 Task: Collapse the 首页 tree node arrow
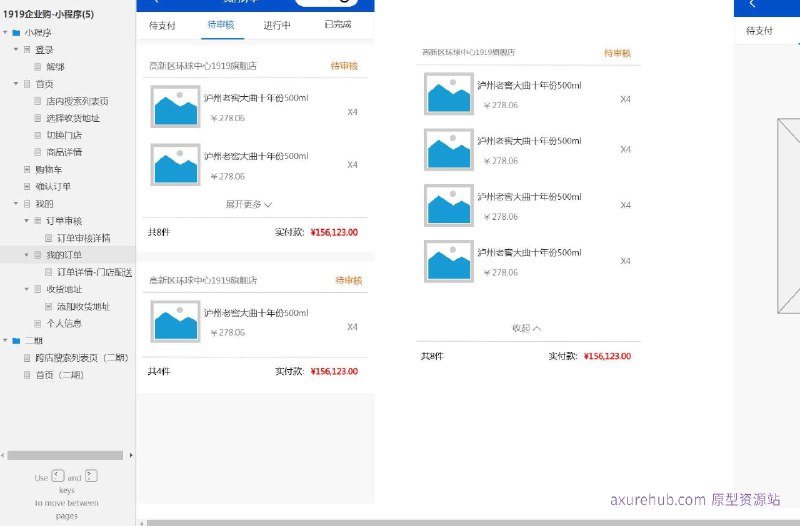click(x=16, y=84)
